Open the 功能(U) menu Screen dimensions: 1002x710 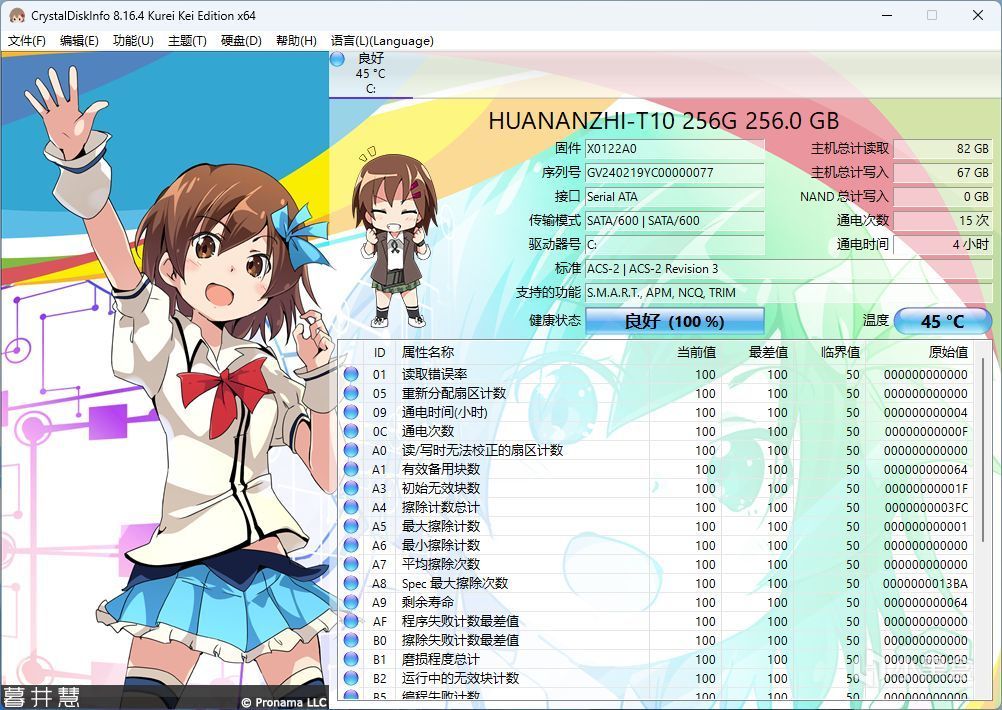133,41
